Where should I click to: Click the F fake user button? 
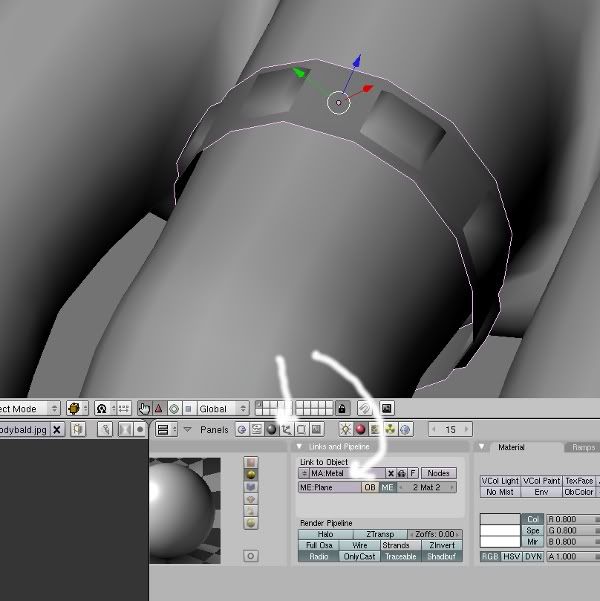tap(413, 473)
